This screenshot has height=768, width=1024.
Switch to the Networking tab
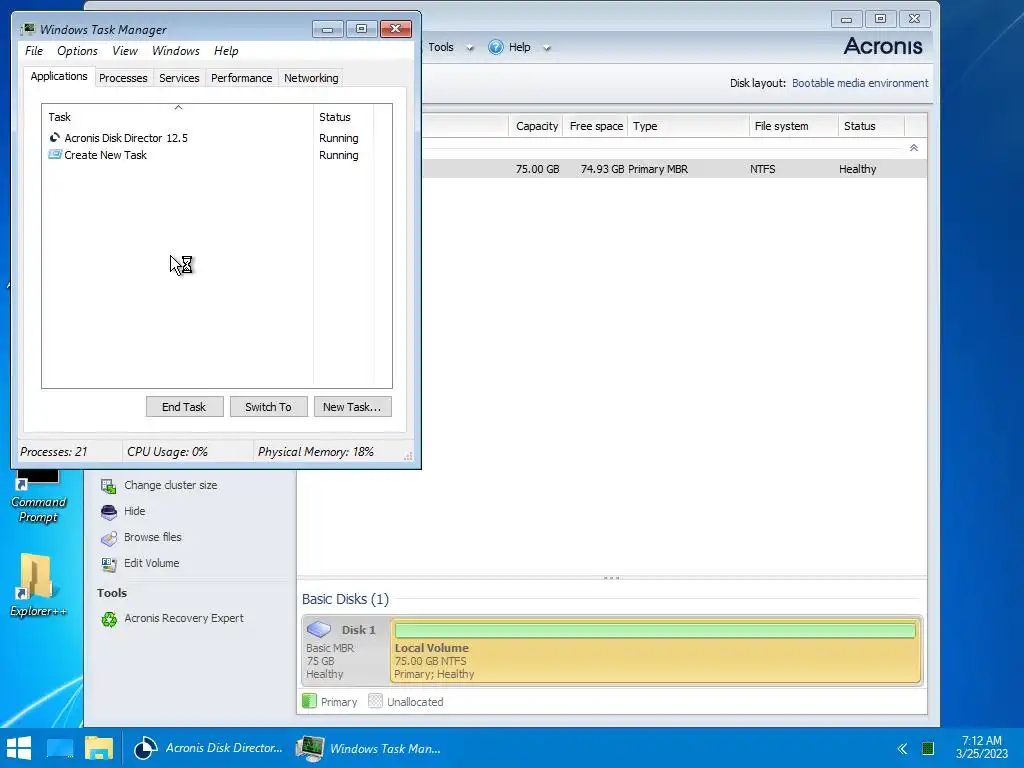coord(311,78)
